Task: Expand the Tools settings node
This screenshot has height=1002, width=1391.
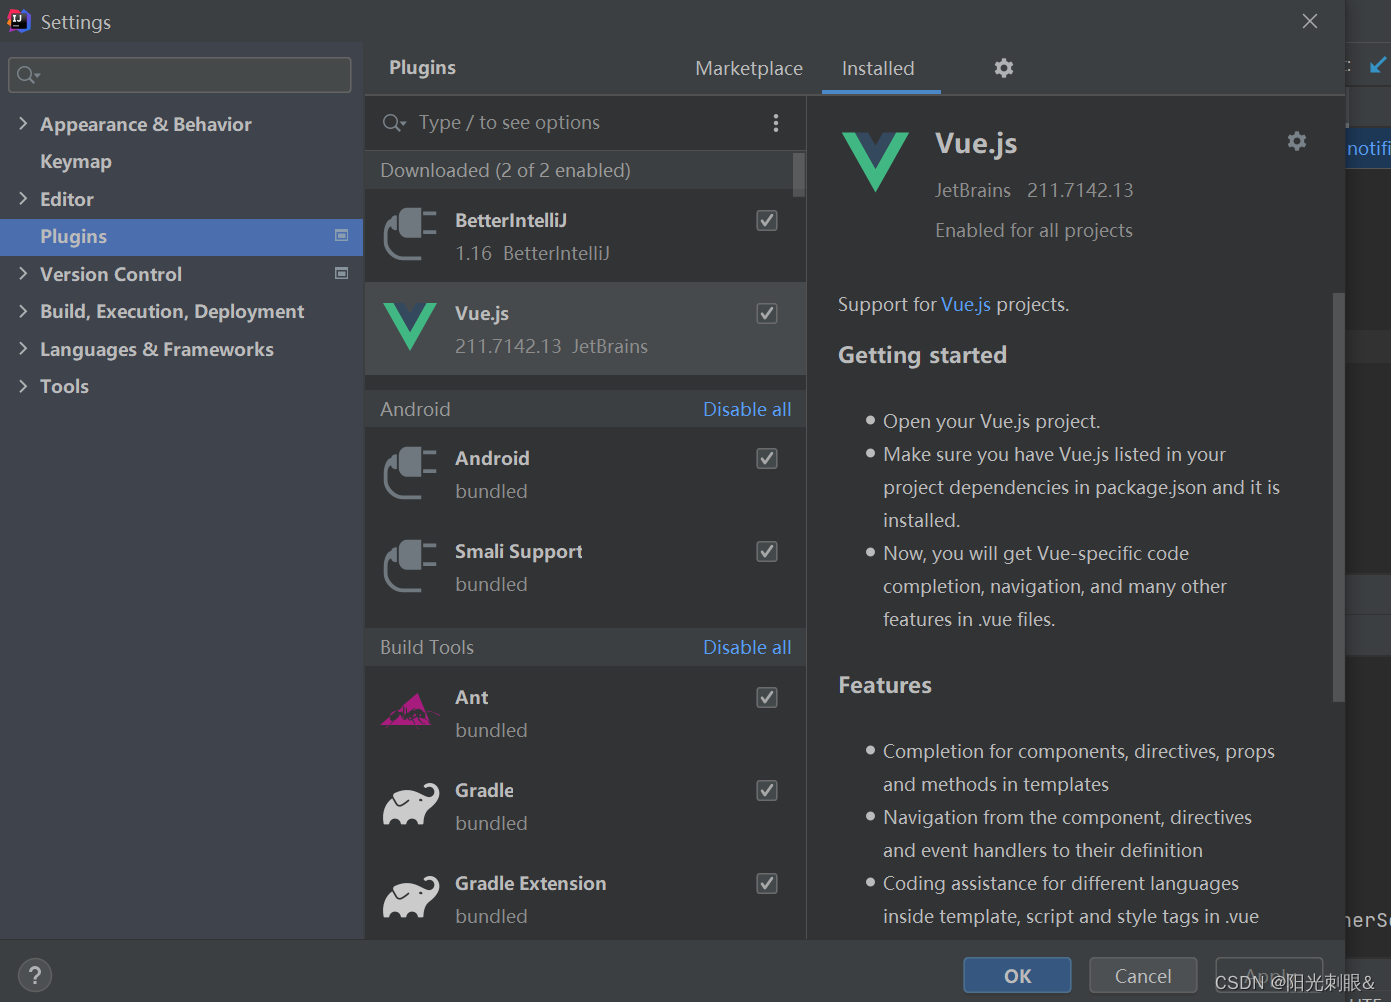Action: point(23,386)
